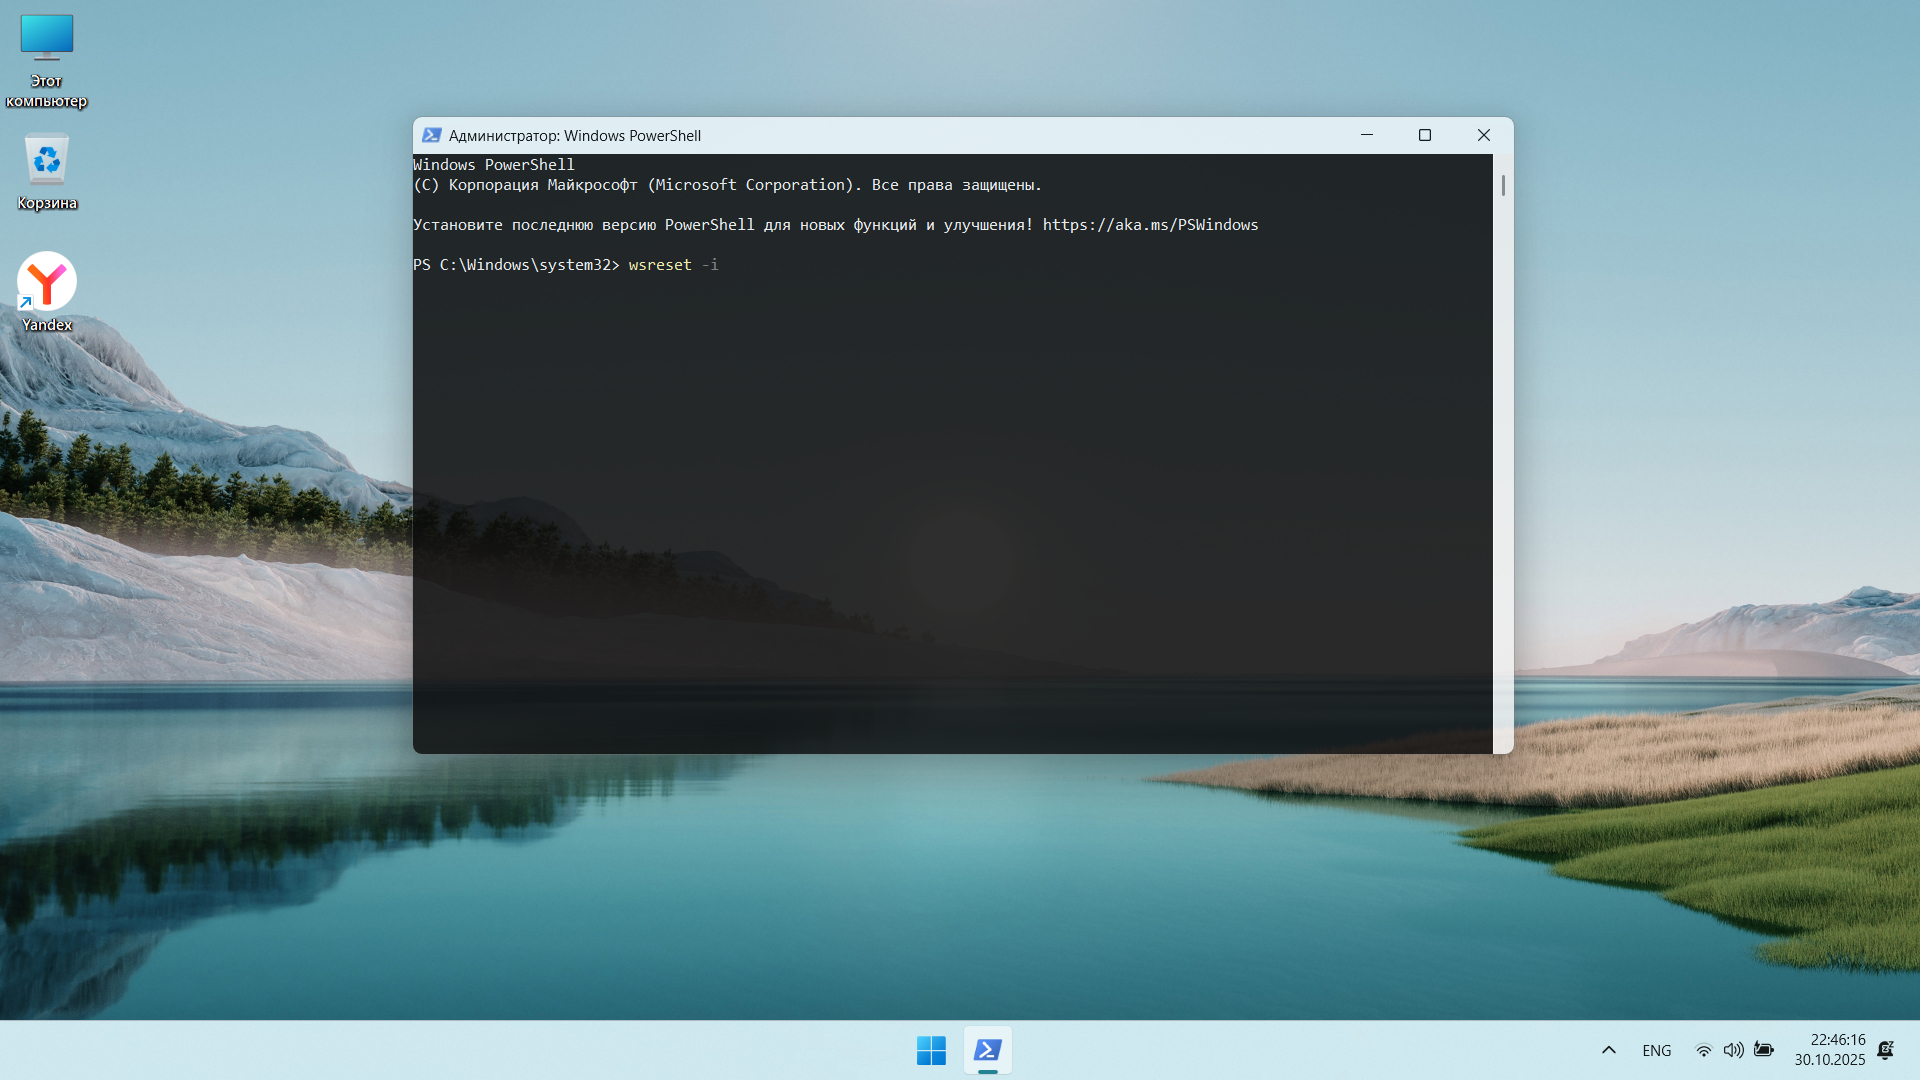Click the volume speaker tray icon
Image resolution: width=1920 pixels, height=1080 pixels.
click(x=1733, y=1050)
